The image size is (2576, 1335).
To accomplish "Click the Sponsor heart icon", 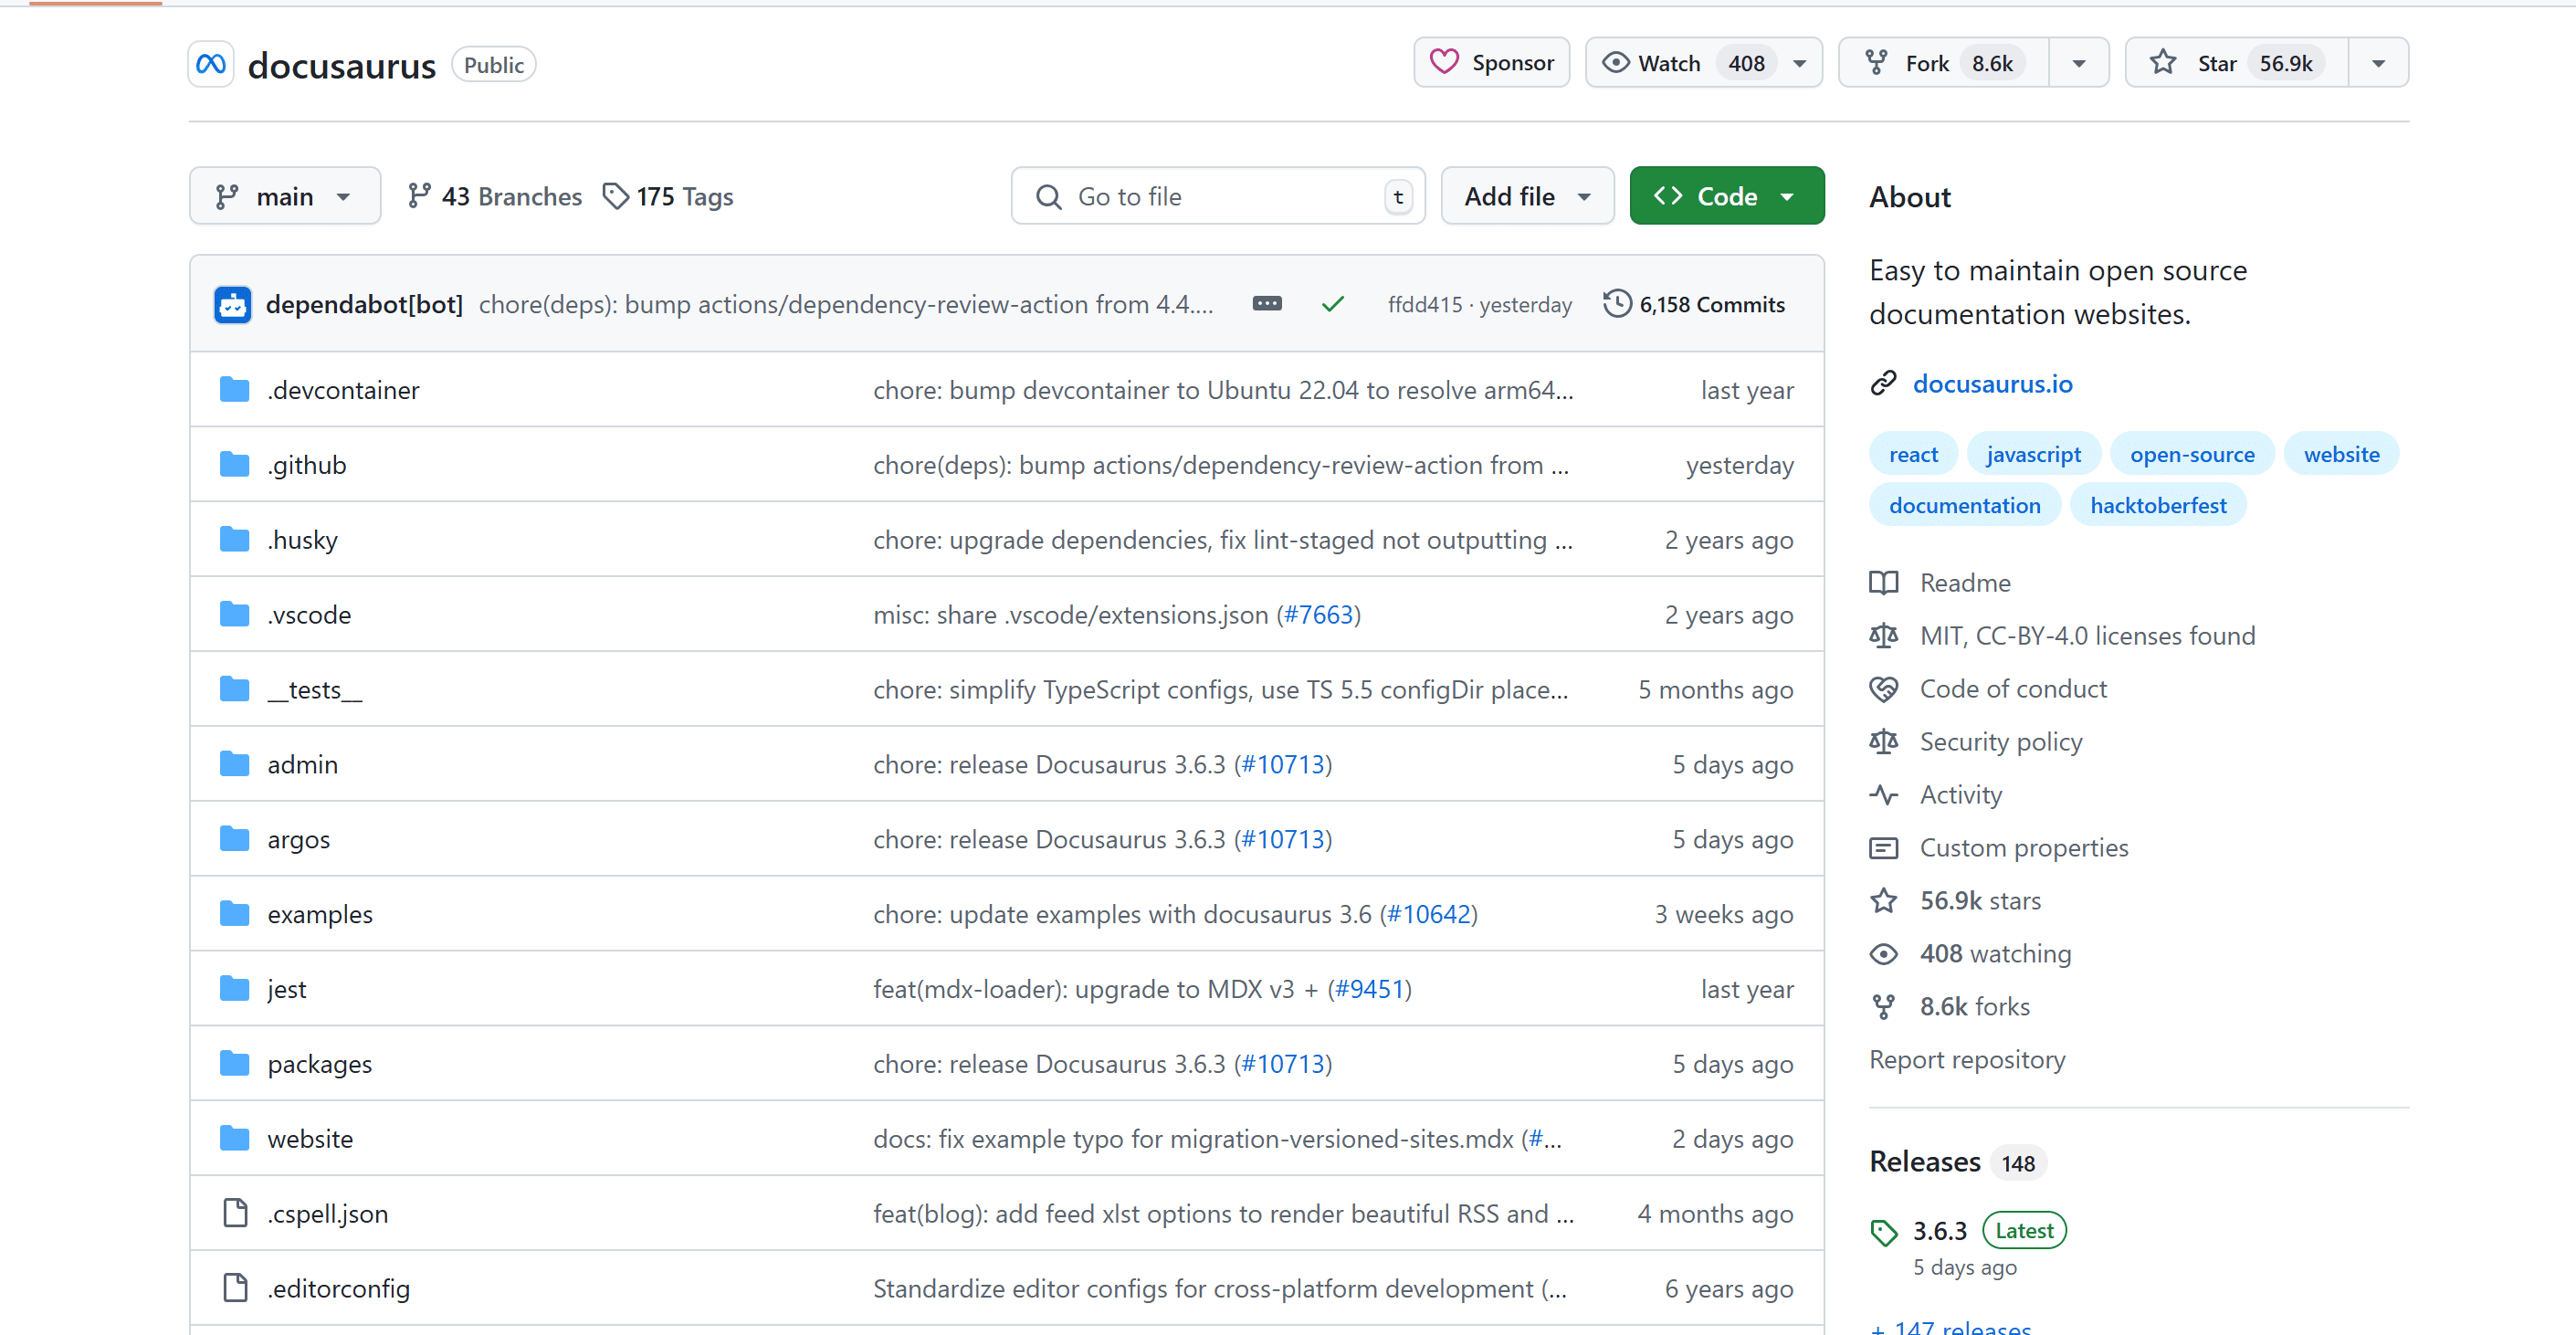I will point(1446,61).
